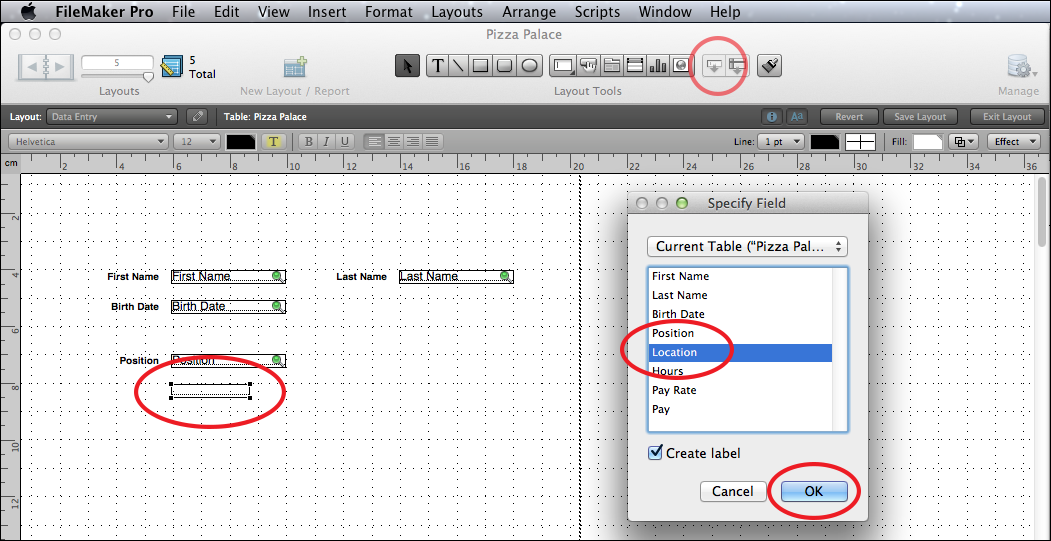This screenshot has height=541, width=1051.
Task: Click the layout number input box
Action: pos(117,62)
